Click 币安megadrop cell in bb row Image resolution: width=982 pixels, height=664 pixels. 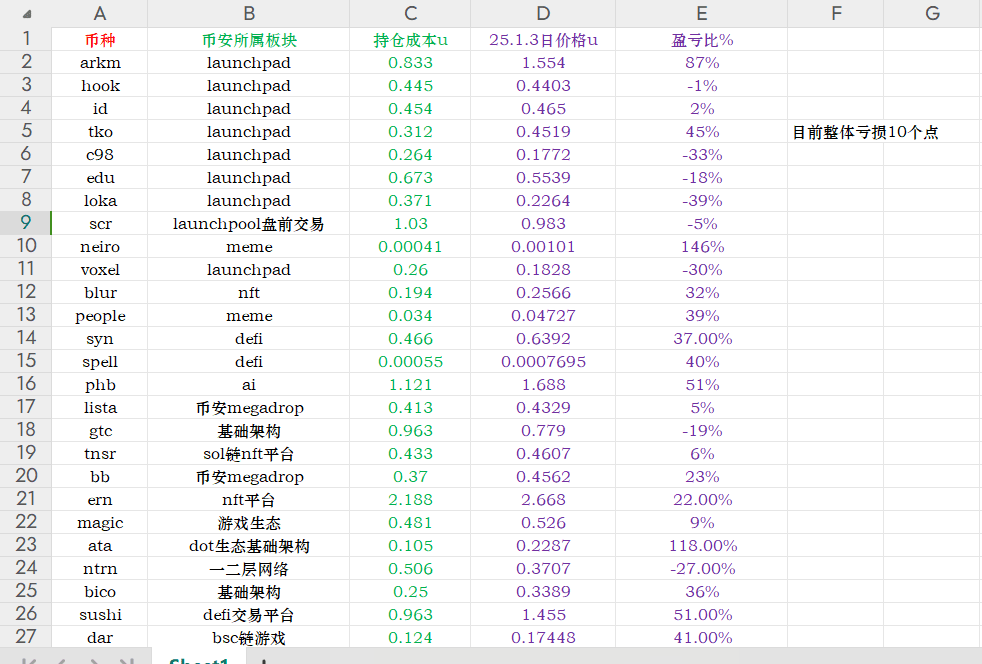[249, 476]
